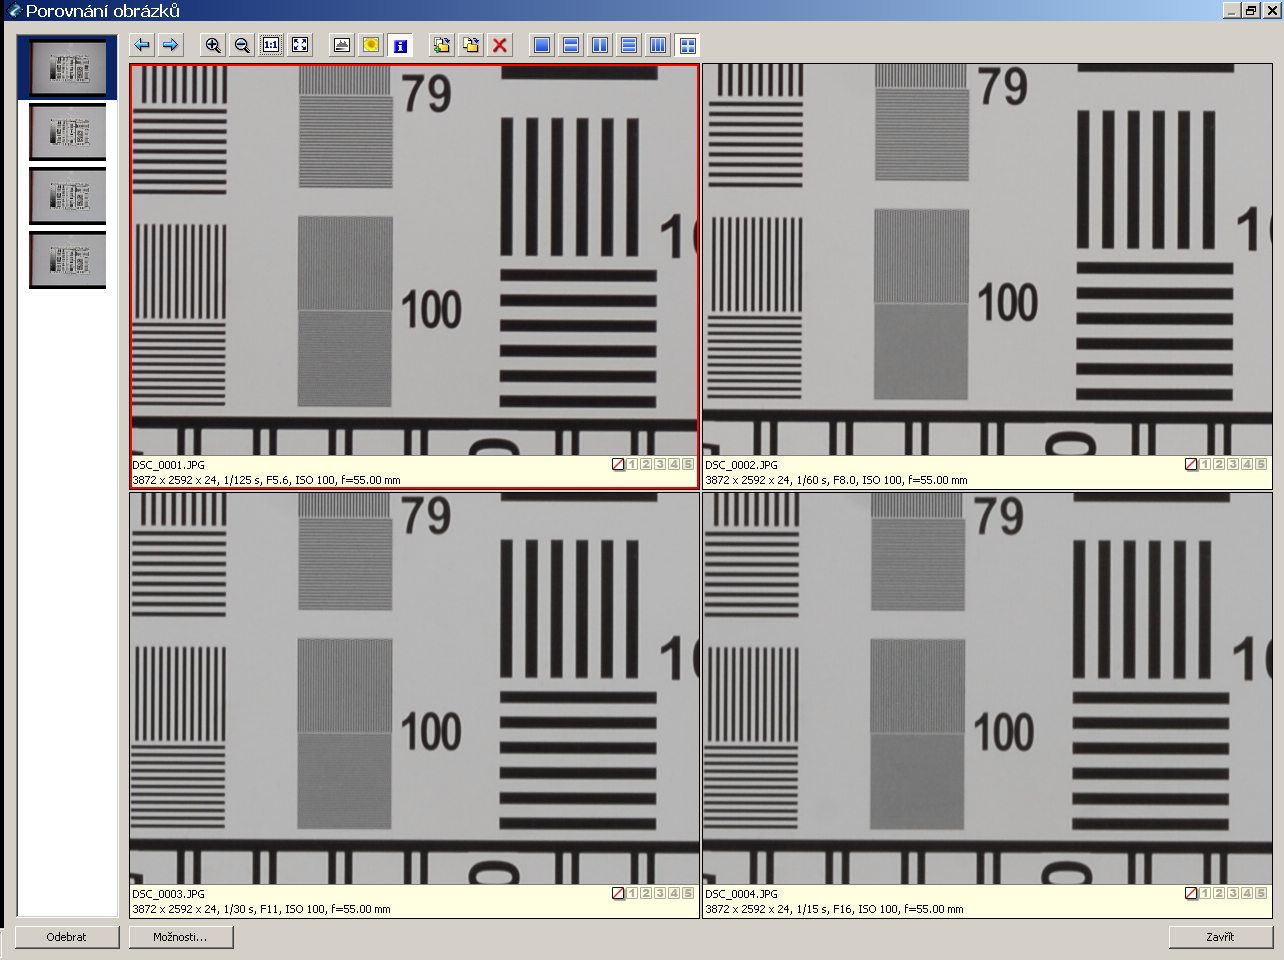Click the fit-to-window zoom icon
This screenshot has width=1284, height=960.
(x=300, y=45)
